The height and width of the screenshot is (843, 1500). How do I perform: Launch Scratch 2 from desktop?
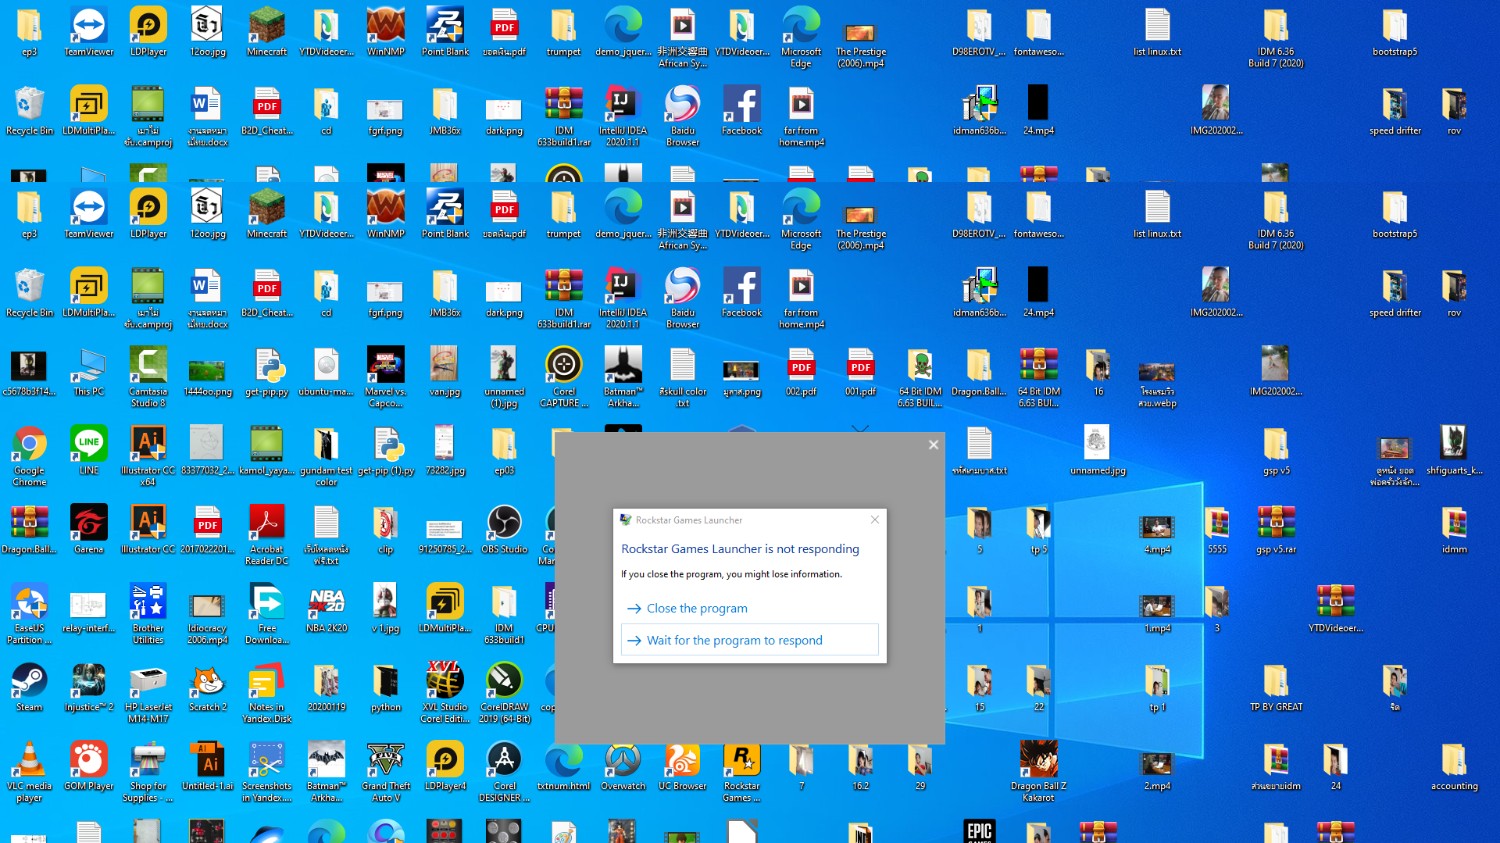pos(208,688)
